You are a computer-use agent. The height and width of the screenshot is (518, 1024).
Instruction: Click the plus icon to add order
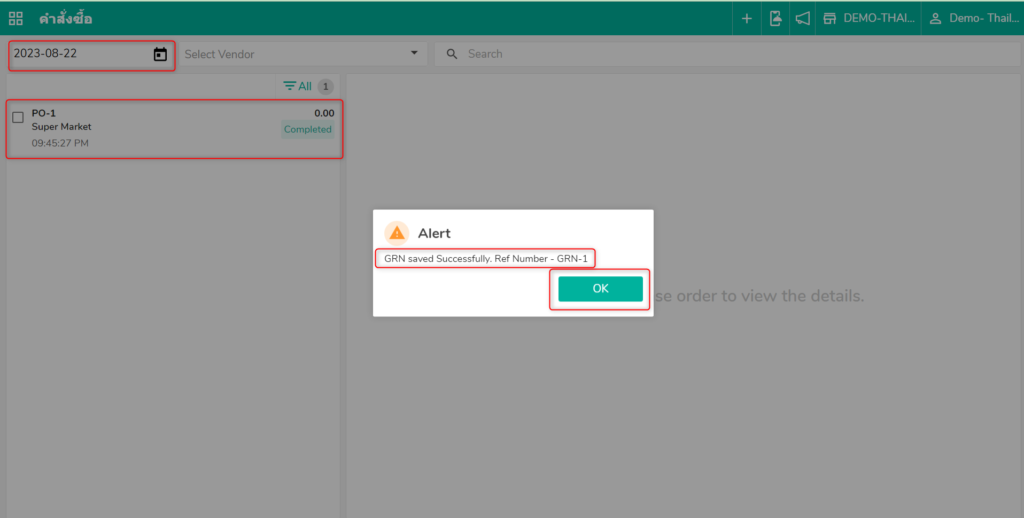(x=746, y=18)
